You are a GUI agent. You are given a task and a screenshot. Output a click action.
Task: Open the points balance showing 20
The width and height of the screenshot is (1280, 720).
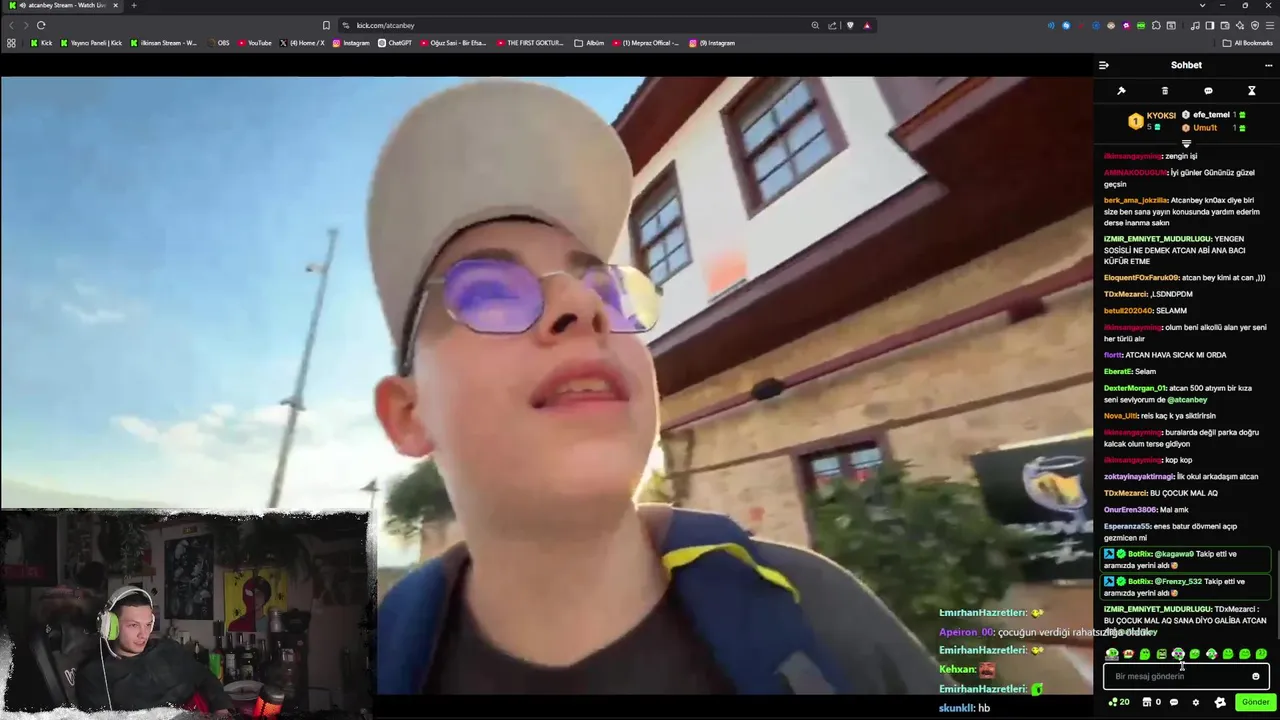[x=1119, y=702]
